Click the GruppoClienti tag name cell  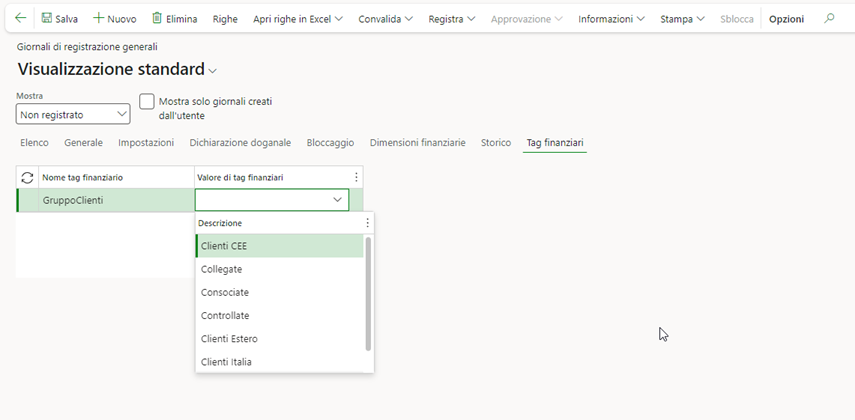point(116,200)
